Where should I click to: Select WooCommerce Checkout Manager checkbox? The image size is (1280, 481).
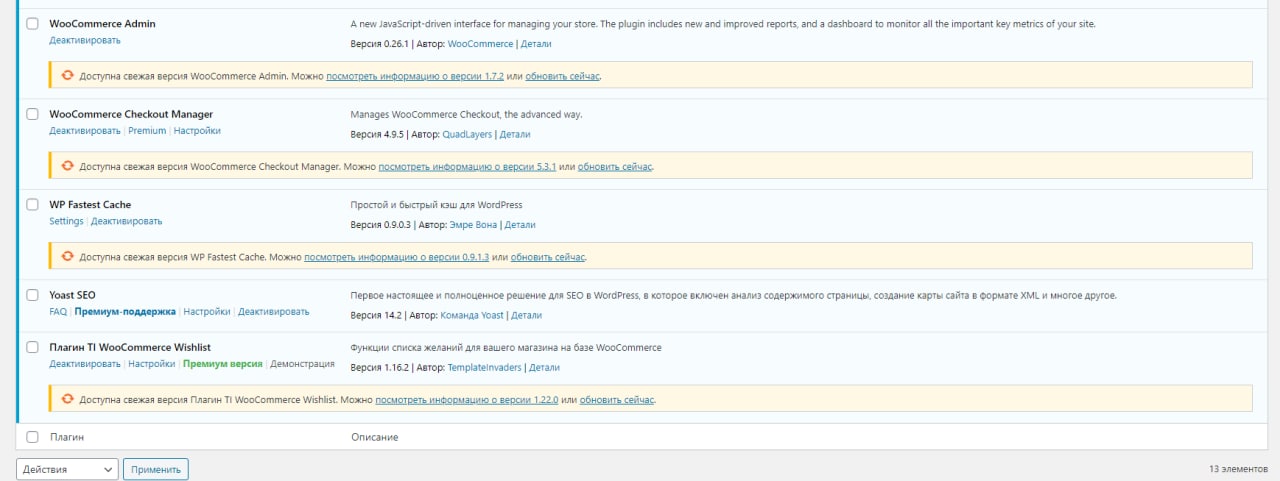coord(32,114)
